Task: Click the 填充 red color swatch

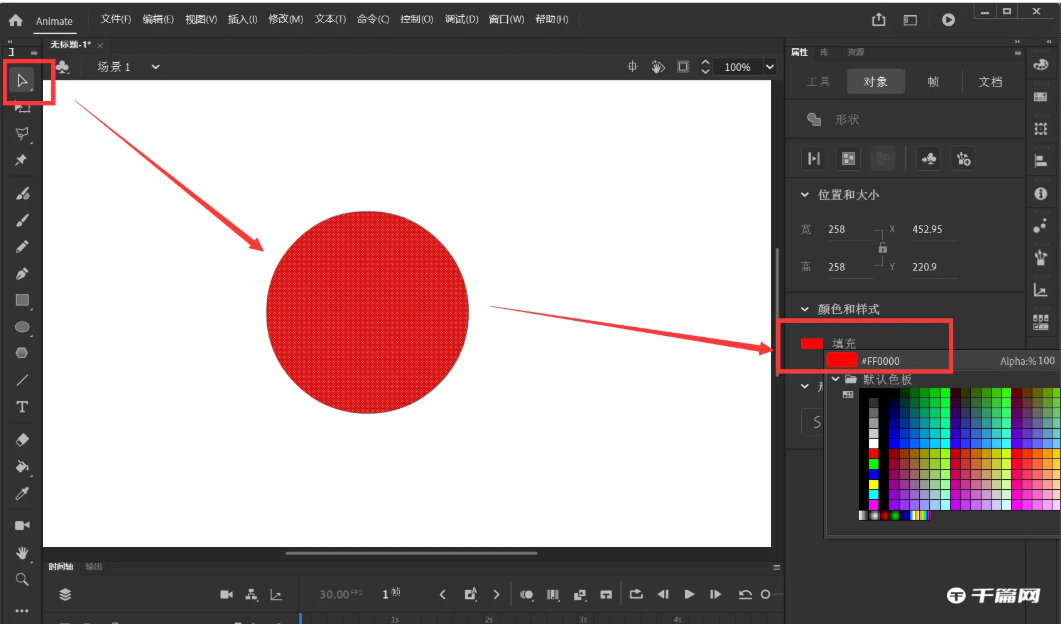Action: click(811, 343)
